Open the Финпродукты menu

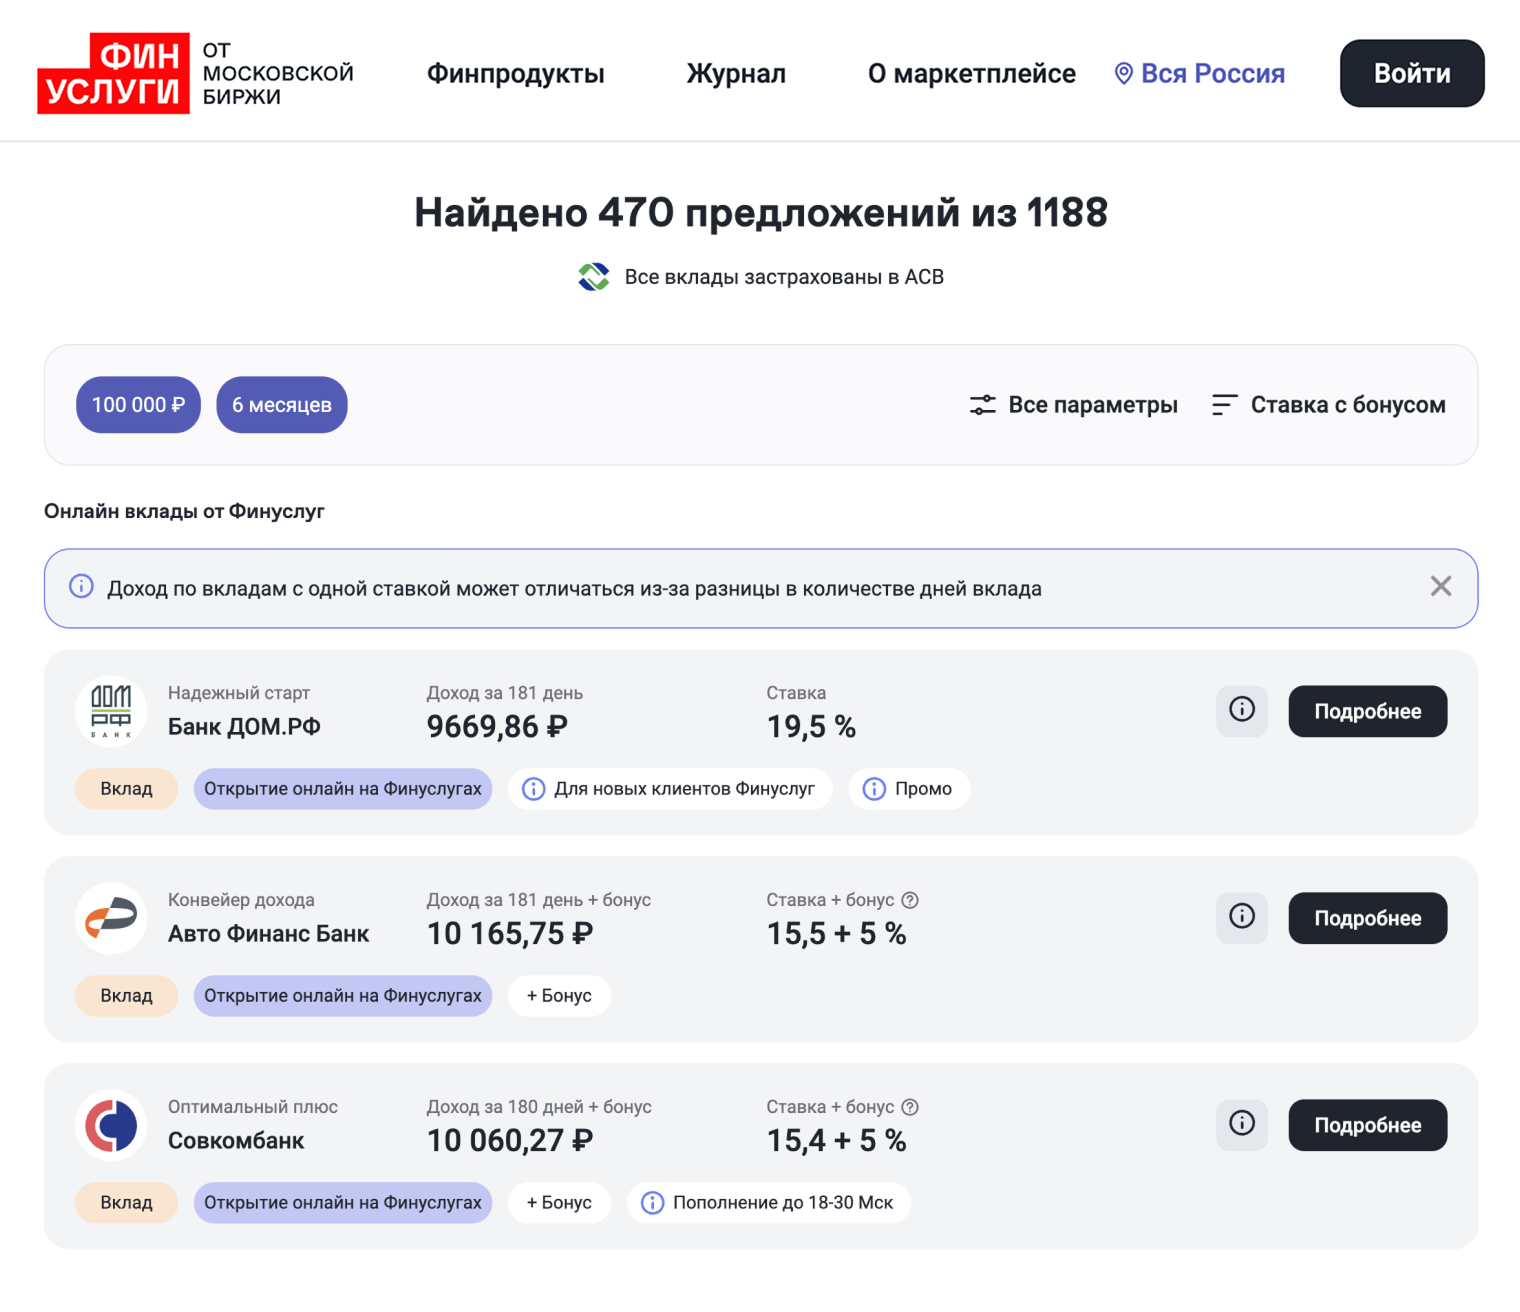click(515, 73)
